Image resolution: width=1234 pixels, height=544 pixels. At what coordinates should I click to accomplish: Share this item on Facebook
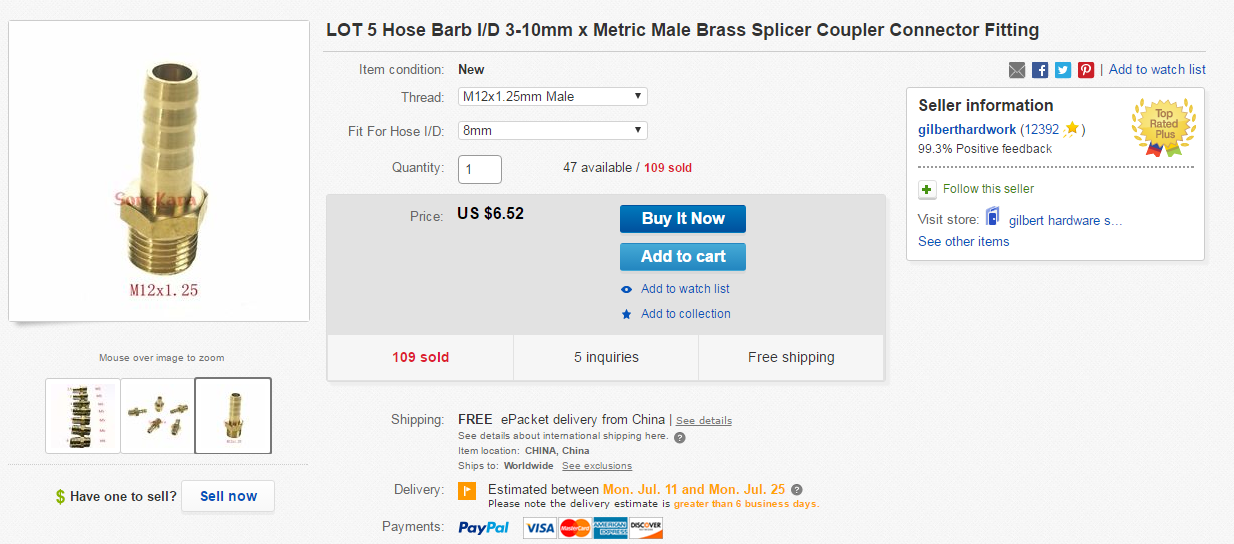point(1040,70)
